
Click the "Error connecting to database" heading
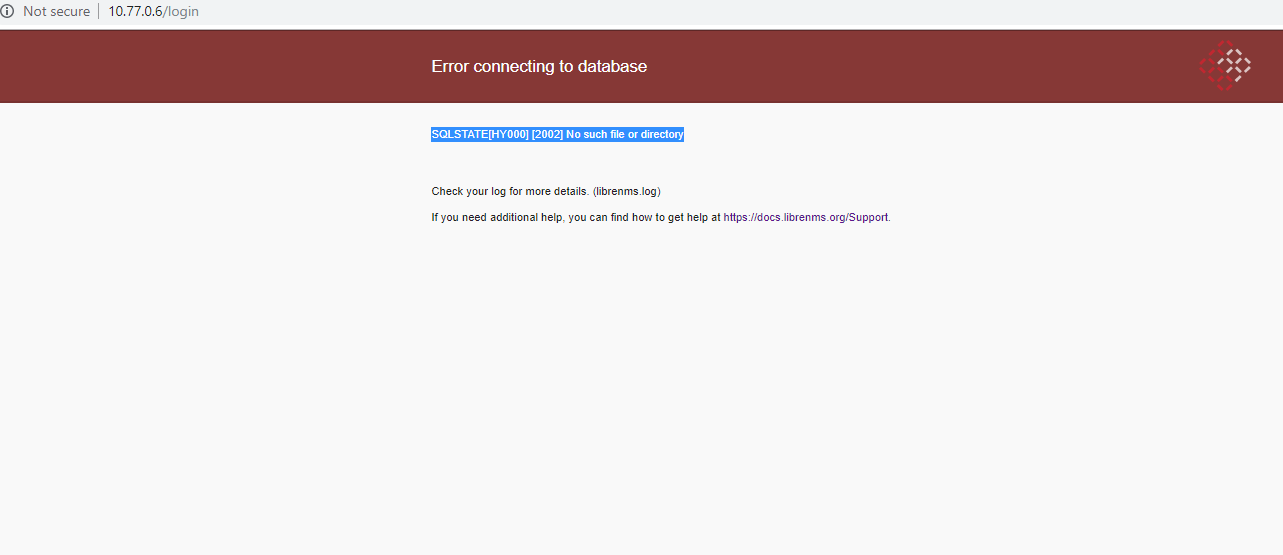click(539, 66)
